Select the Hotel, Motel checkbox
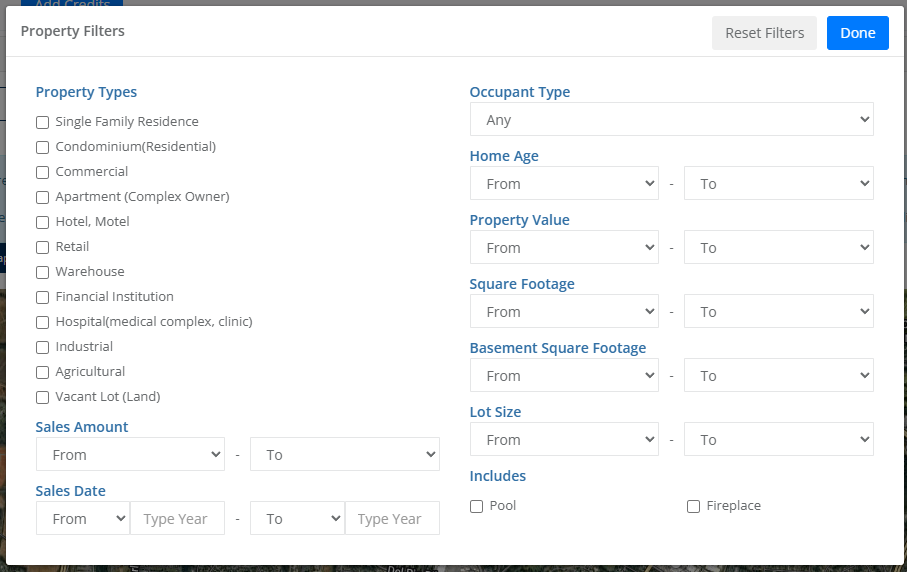The image size is (907, 572). pos(42,222)
